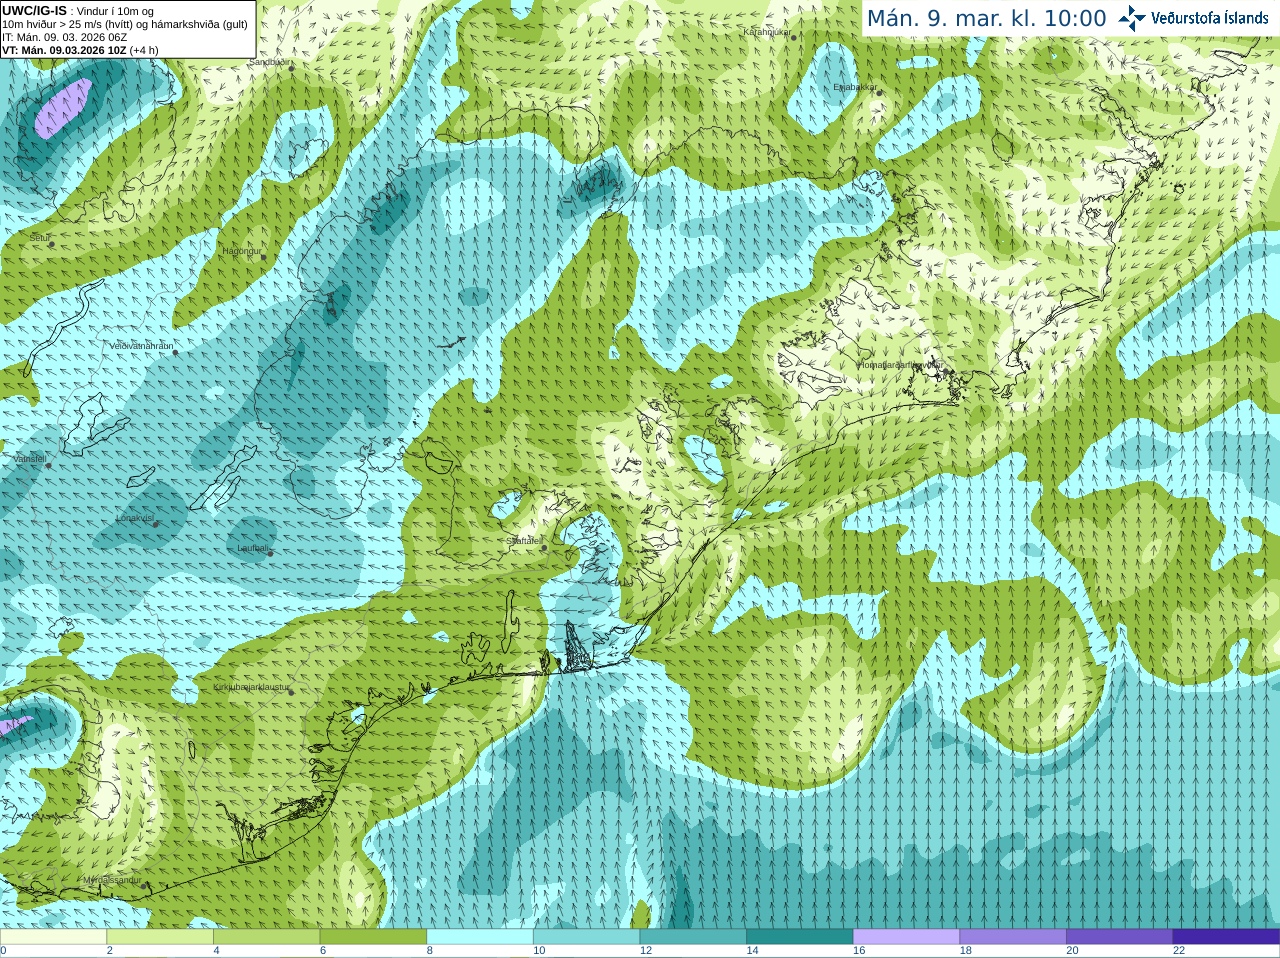Viewport: 1280px width, 958px height.
Task: Click the Kirkjubæjarklaustur station marker dot
Action: tap(291, 692)
